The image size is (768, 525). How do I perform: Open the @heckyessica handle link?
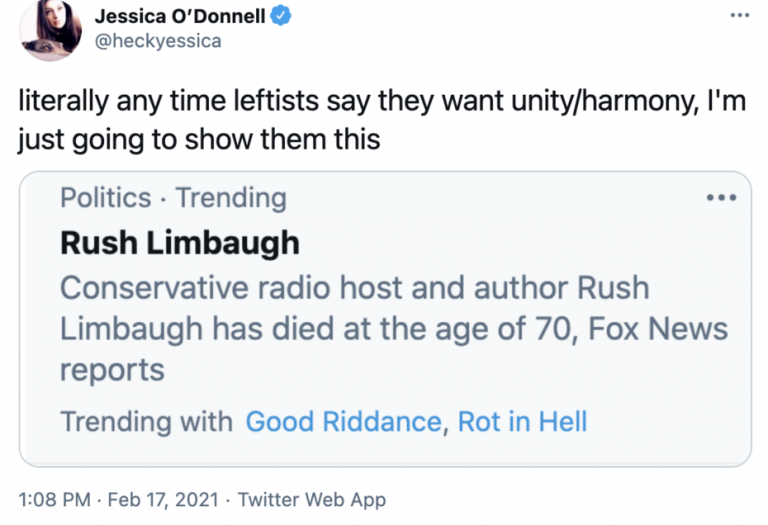click(157, 41)
